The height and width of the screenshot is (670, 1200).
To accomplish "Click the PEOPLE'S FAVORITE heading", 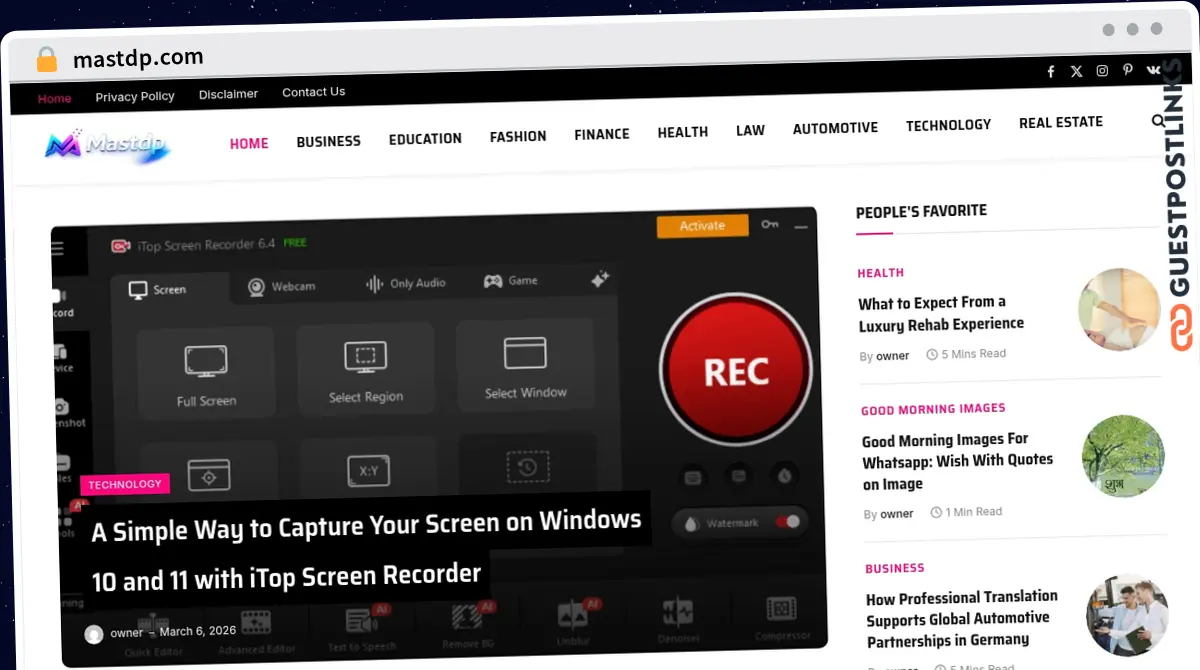I will click(921, 211).
